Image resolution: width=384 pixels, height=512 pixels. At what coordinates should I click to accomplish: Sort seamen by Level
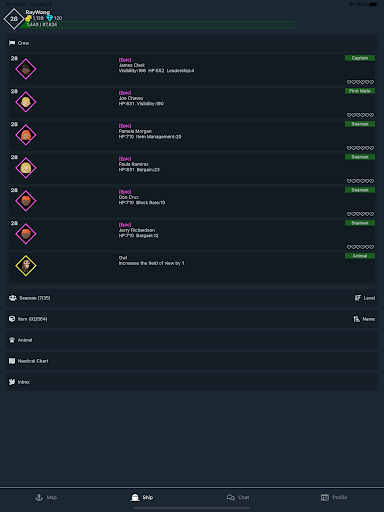(365, 298)
